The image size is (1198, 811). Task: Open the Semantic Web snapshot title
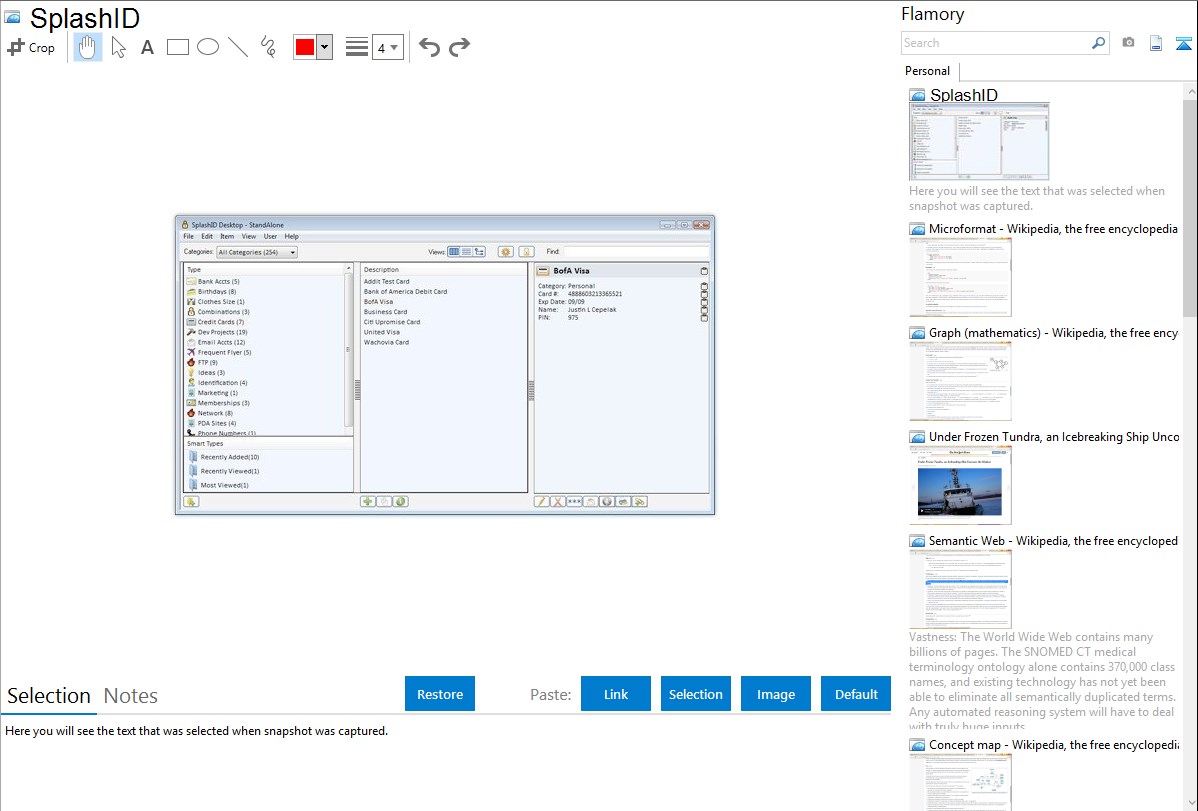(1053, 540)
